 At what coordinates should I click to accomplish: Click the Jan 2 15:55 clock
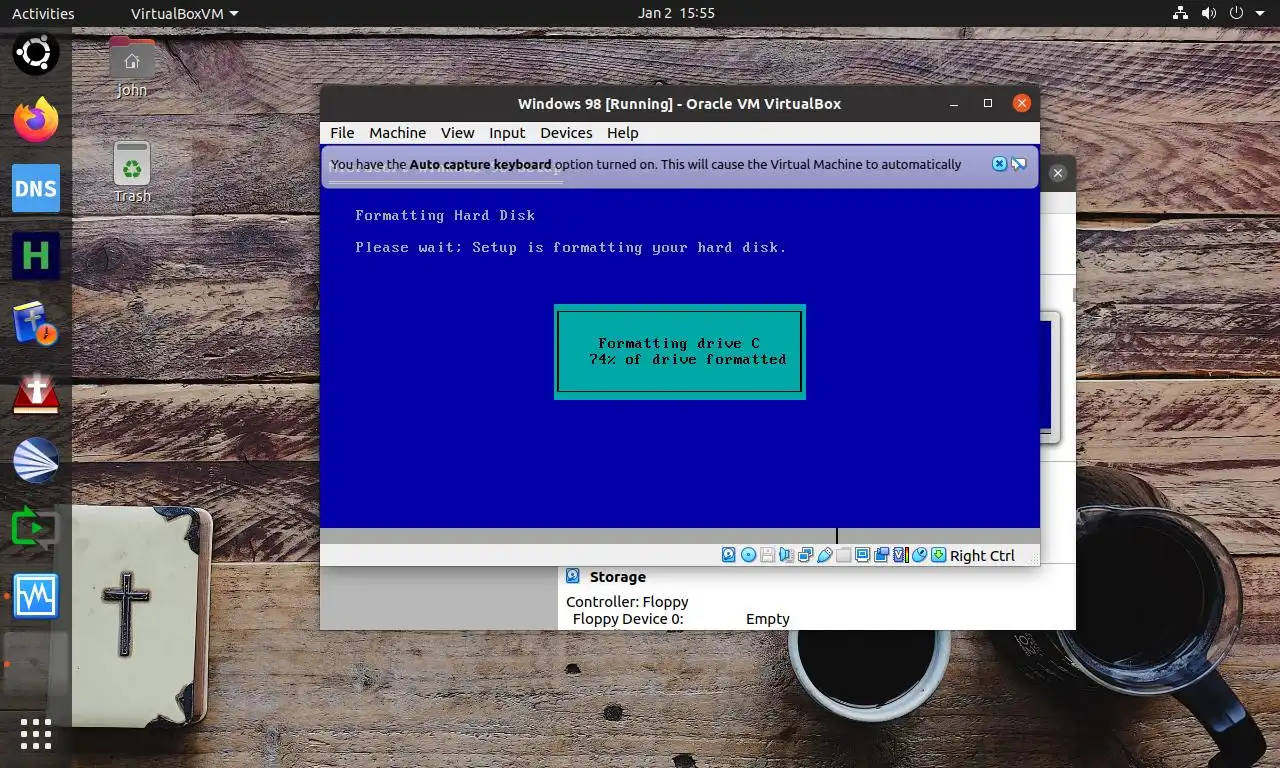[x=676, y=13]
